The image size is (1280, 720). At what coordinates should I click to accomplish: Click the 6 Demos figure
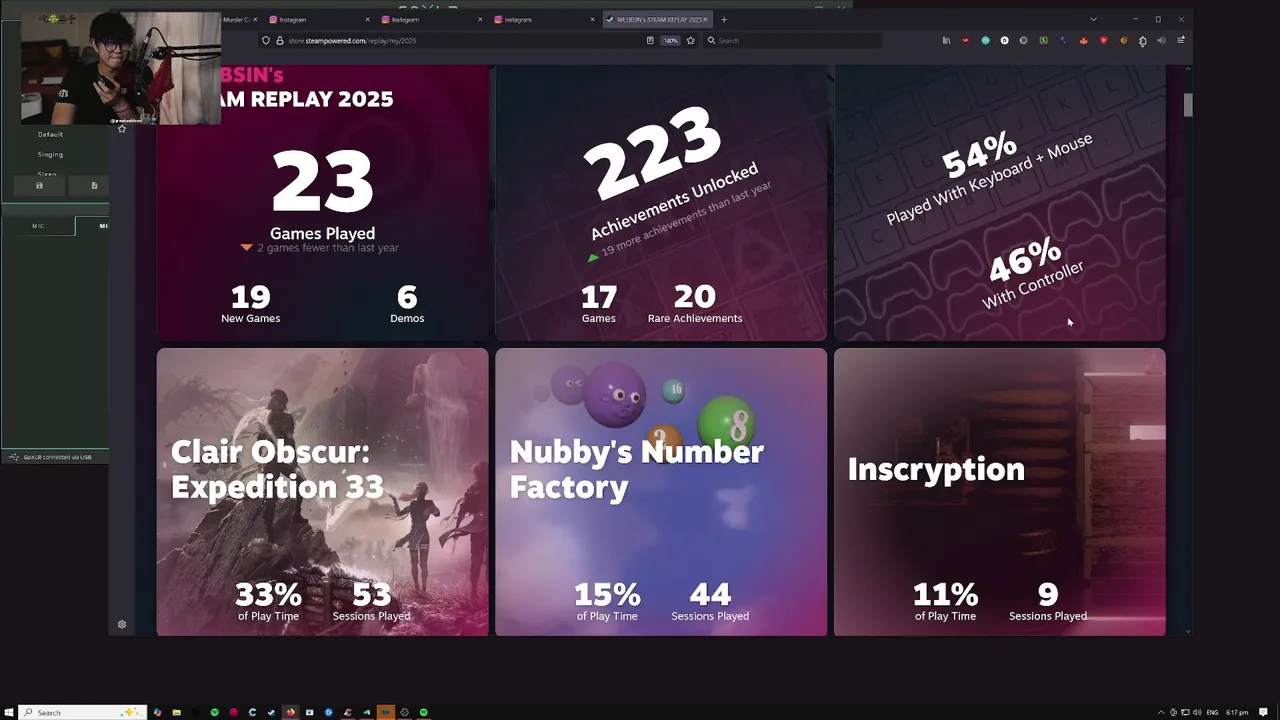pos(407,304)
